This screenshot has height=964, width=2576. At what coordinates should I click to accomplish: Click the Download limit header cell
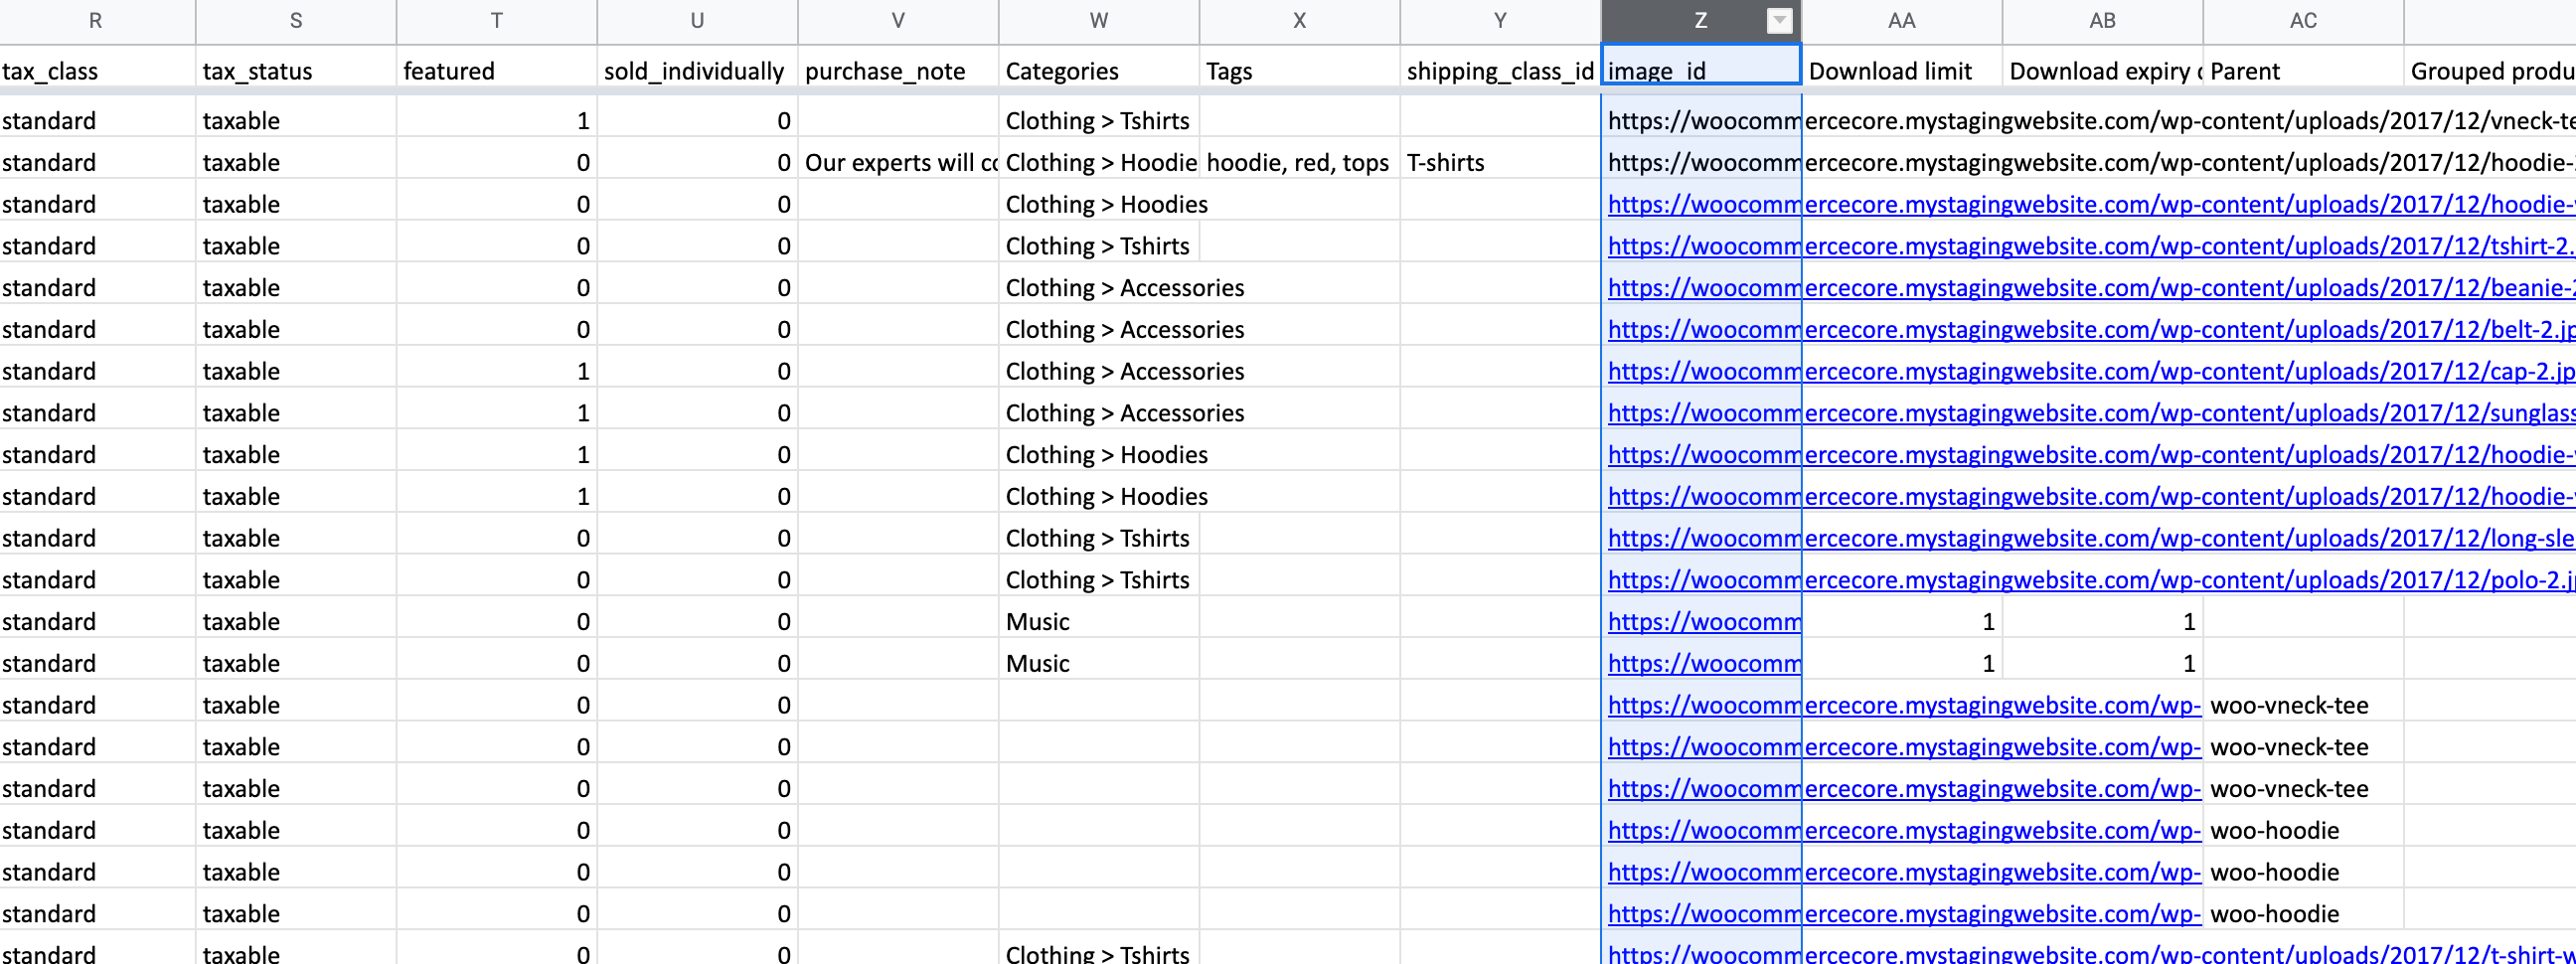[1901, 71]
